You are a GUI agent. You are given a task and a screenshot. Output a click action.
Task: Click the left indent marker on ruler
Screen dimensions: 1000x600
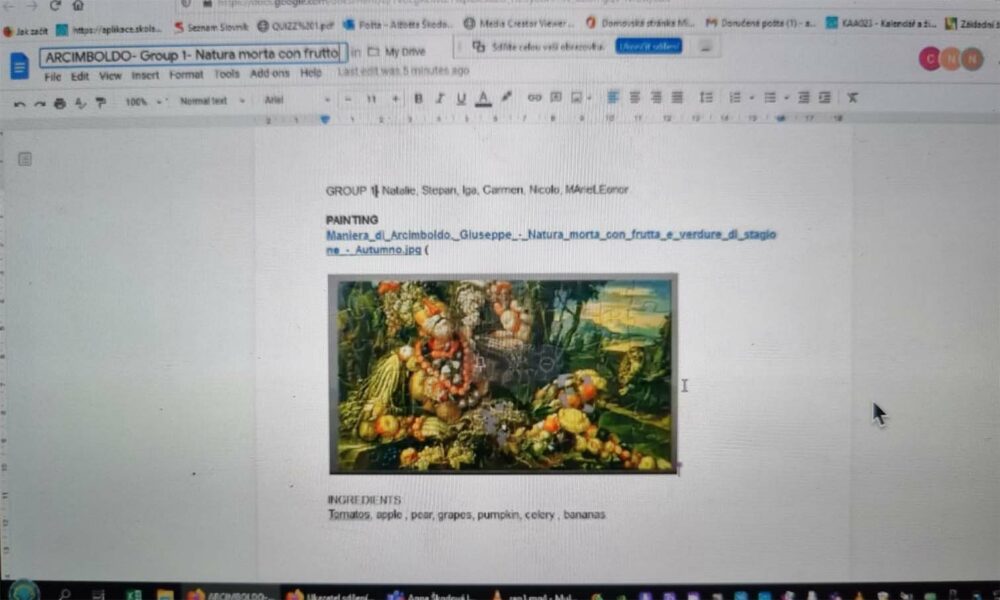(x=325, y=119)
